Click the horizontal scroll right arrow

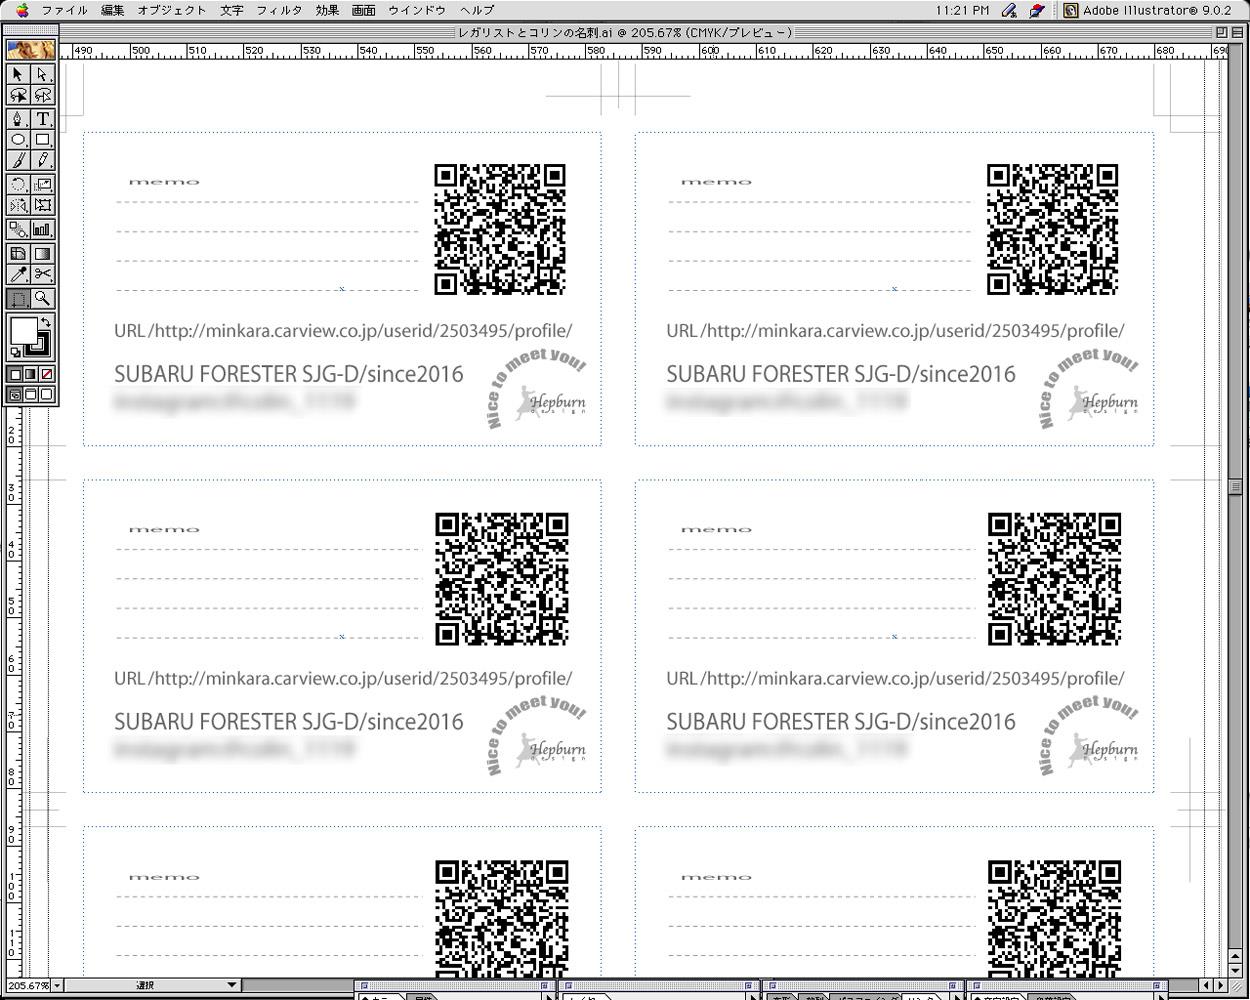(x=1221, y=986)
